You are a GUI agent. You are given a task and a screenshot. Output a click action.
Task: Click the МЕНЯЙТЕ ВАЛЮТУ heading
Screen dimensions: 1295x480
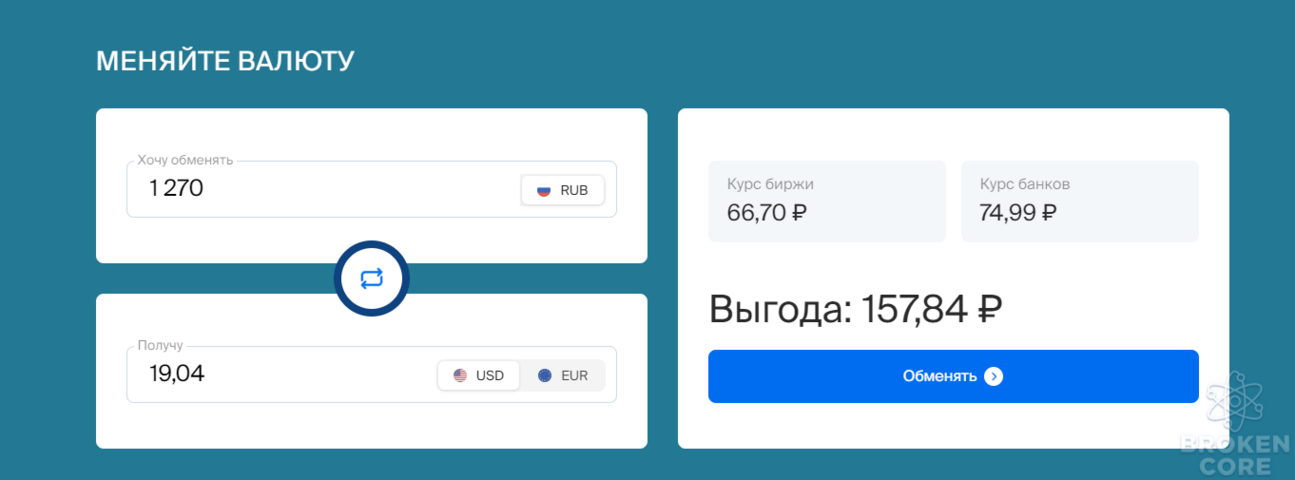[225, 61]
